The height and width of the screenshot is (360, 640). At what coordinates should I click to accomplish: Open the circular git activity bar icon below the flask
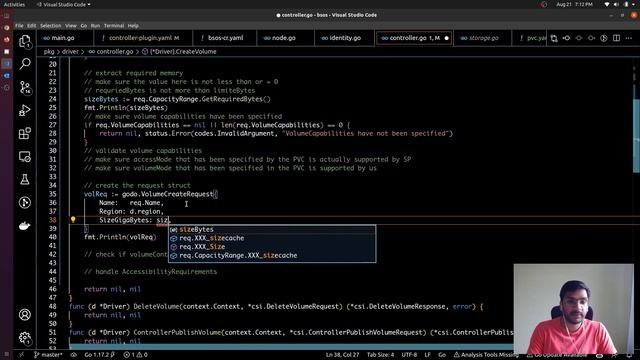tap(25, 202)
